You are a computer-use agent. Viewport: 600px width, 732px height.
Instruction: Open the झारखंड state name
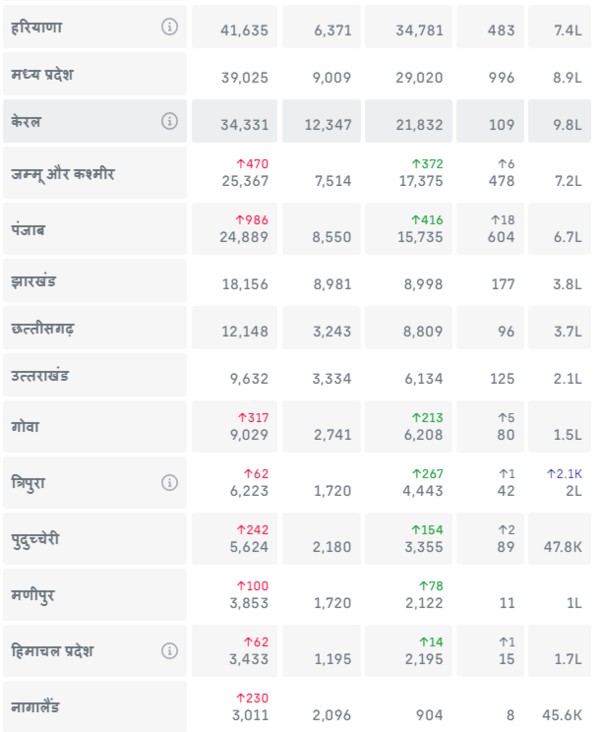pyautogui.click(x=34, y=281)
